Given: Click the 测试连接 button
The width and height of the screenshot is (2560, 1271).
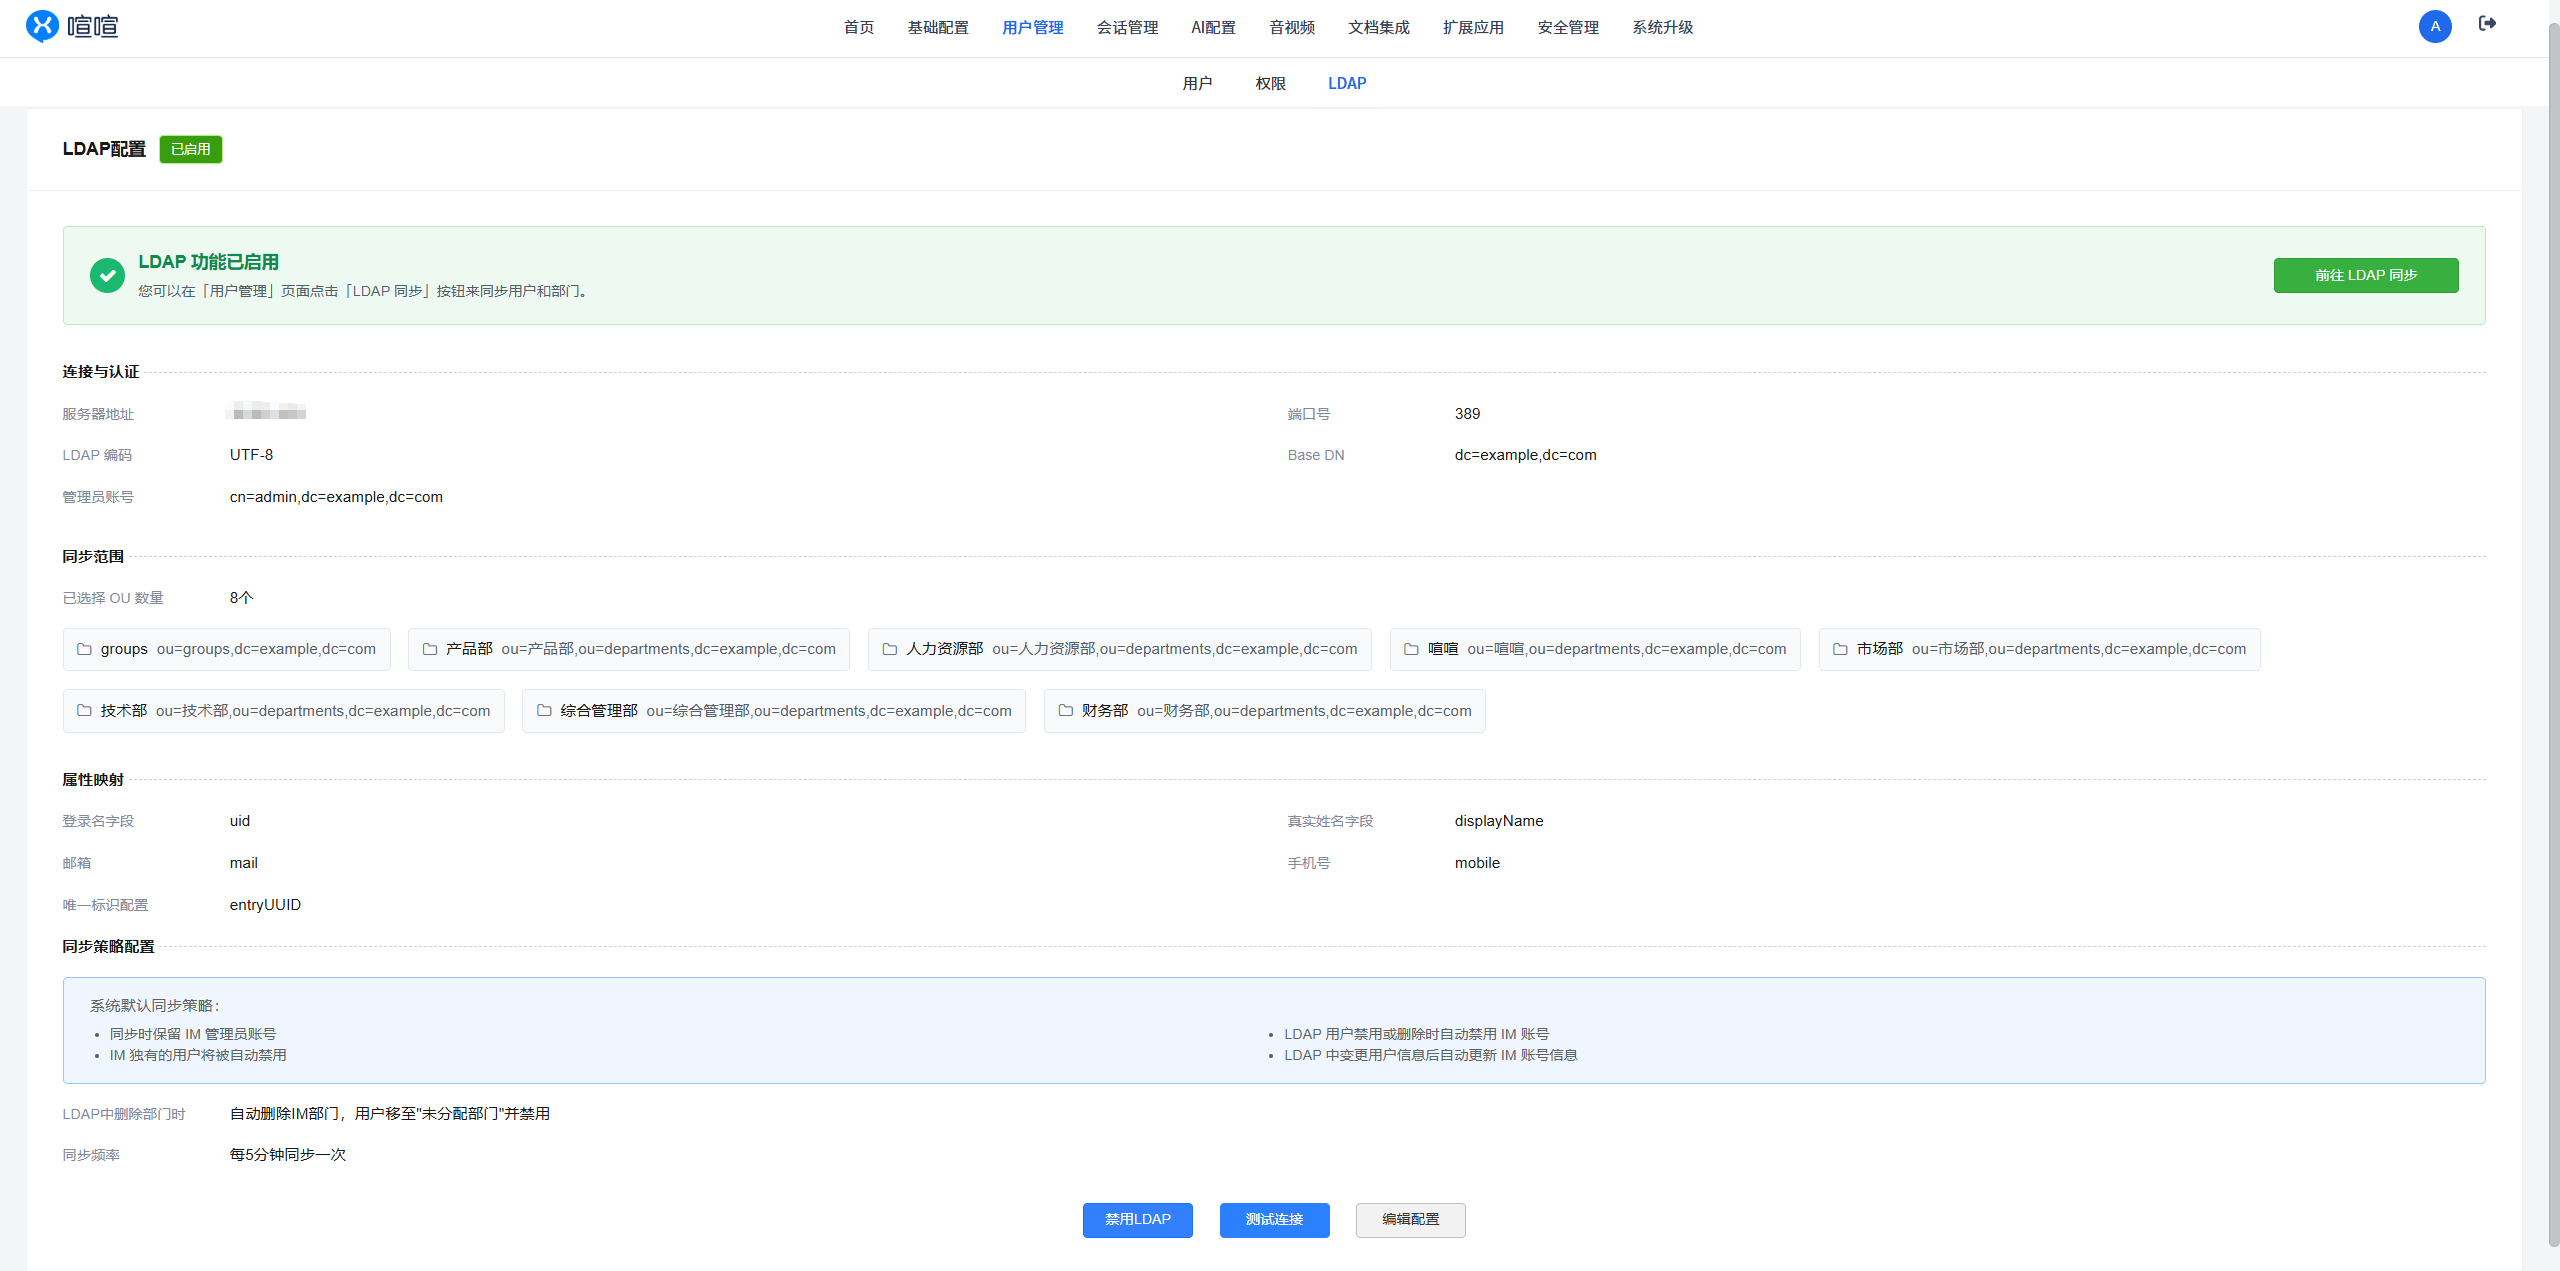Looking at the screenshot, I should (1274, 1220).
